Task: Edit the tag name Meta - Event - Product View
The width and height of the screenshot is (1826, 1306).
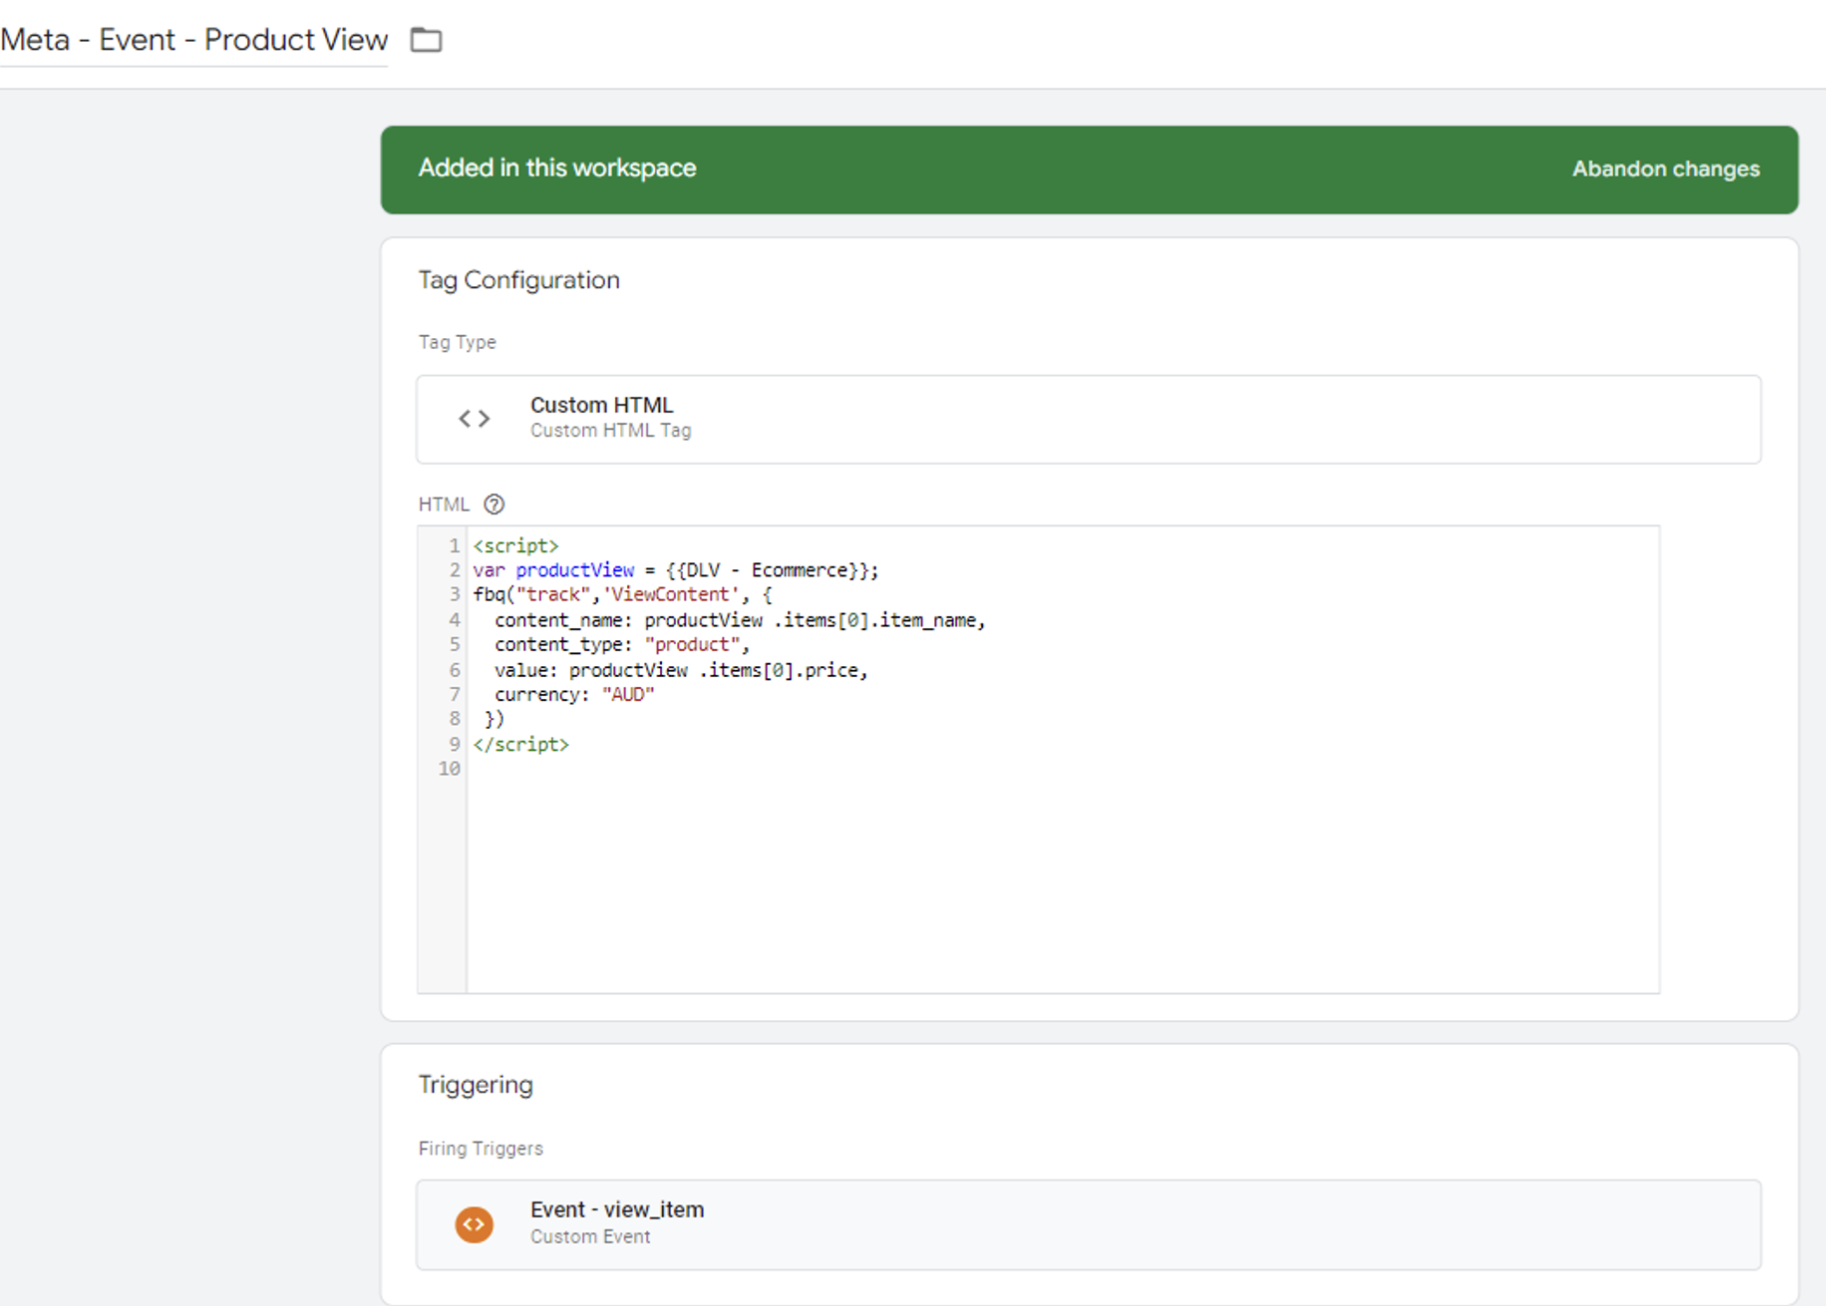Action: point(194,40)
